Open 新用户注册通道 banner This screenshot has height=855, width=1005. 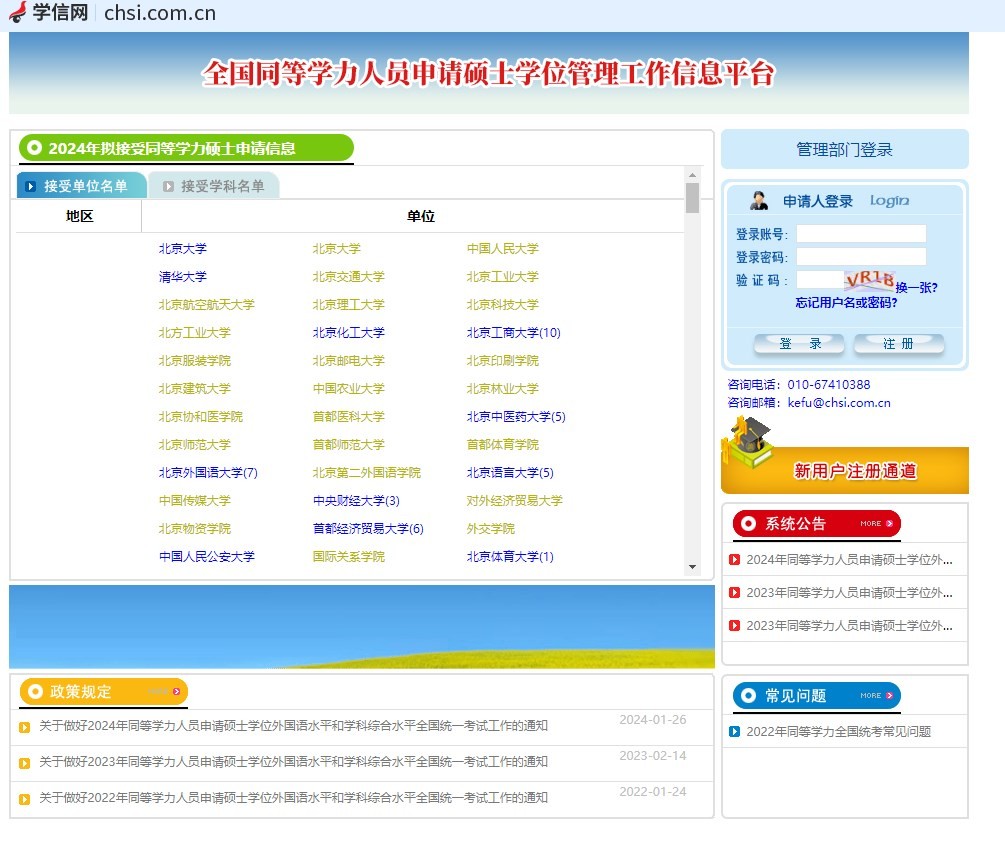tap(845, 470)
